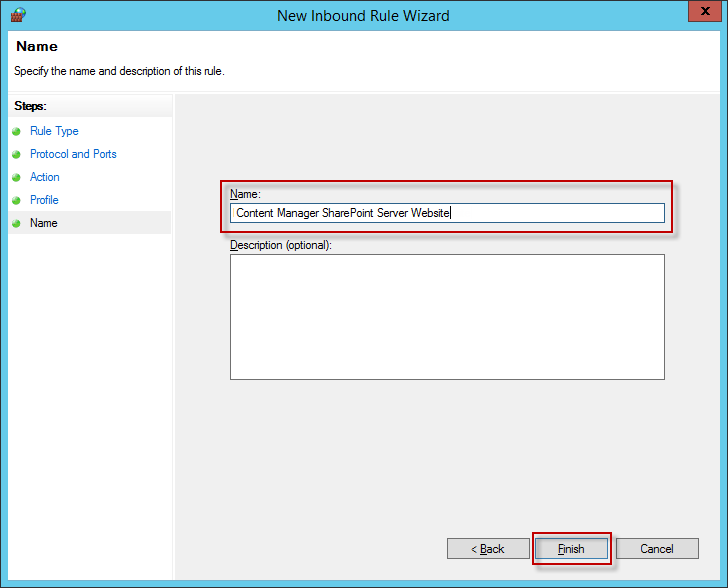Go to the Rule Type step

point(54,131)
